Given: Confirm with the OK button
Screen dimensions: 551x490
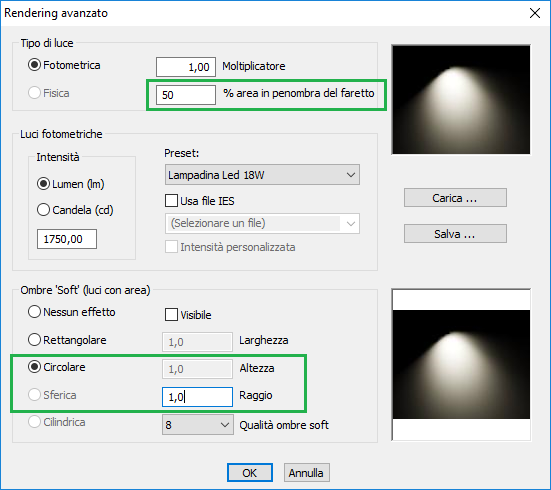Looking at the screenshot, I should click(x=249, y=473).
